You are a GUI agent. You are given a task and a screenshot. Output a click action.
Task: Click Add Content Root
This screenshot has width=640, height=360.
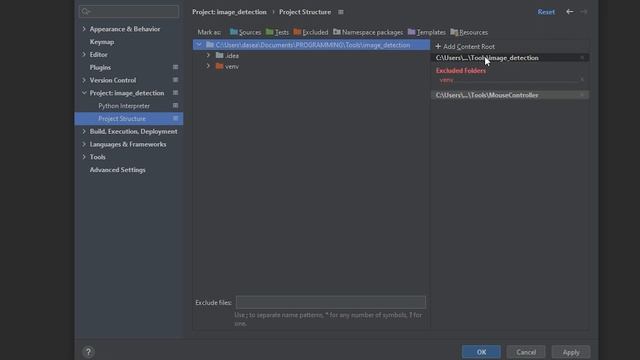[x=465, y=47]
